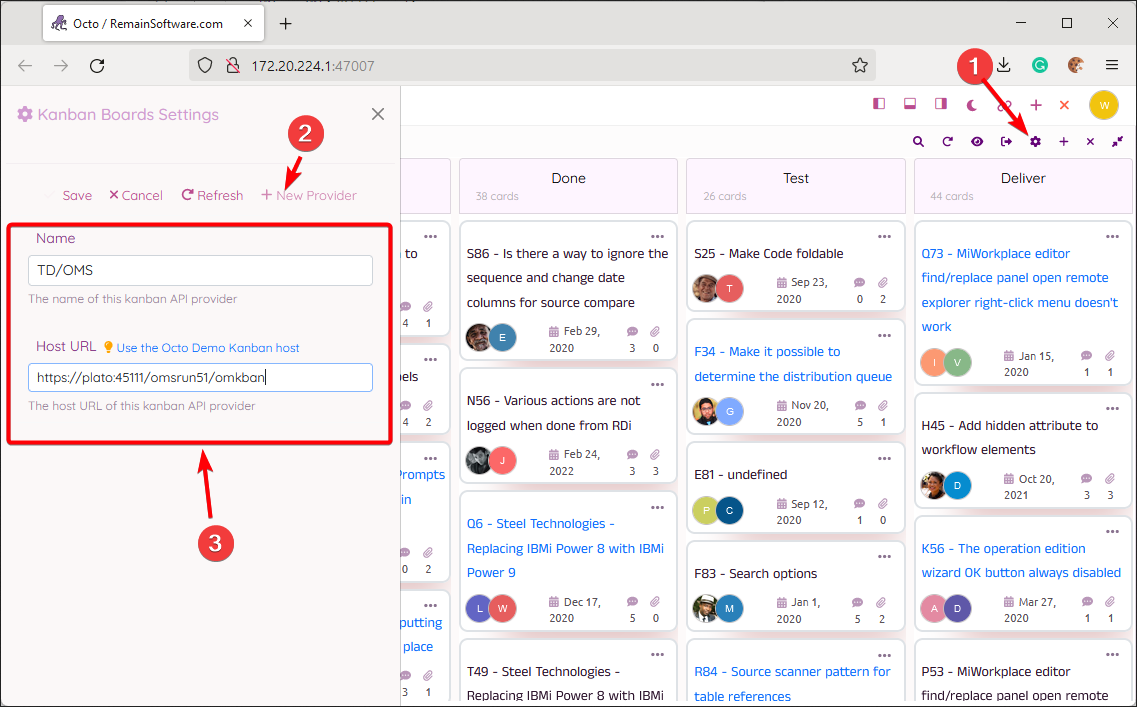Click into the Name input field
The height and width of the screenshot is (707, 1137).
point(200,270)
